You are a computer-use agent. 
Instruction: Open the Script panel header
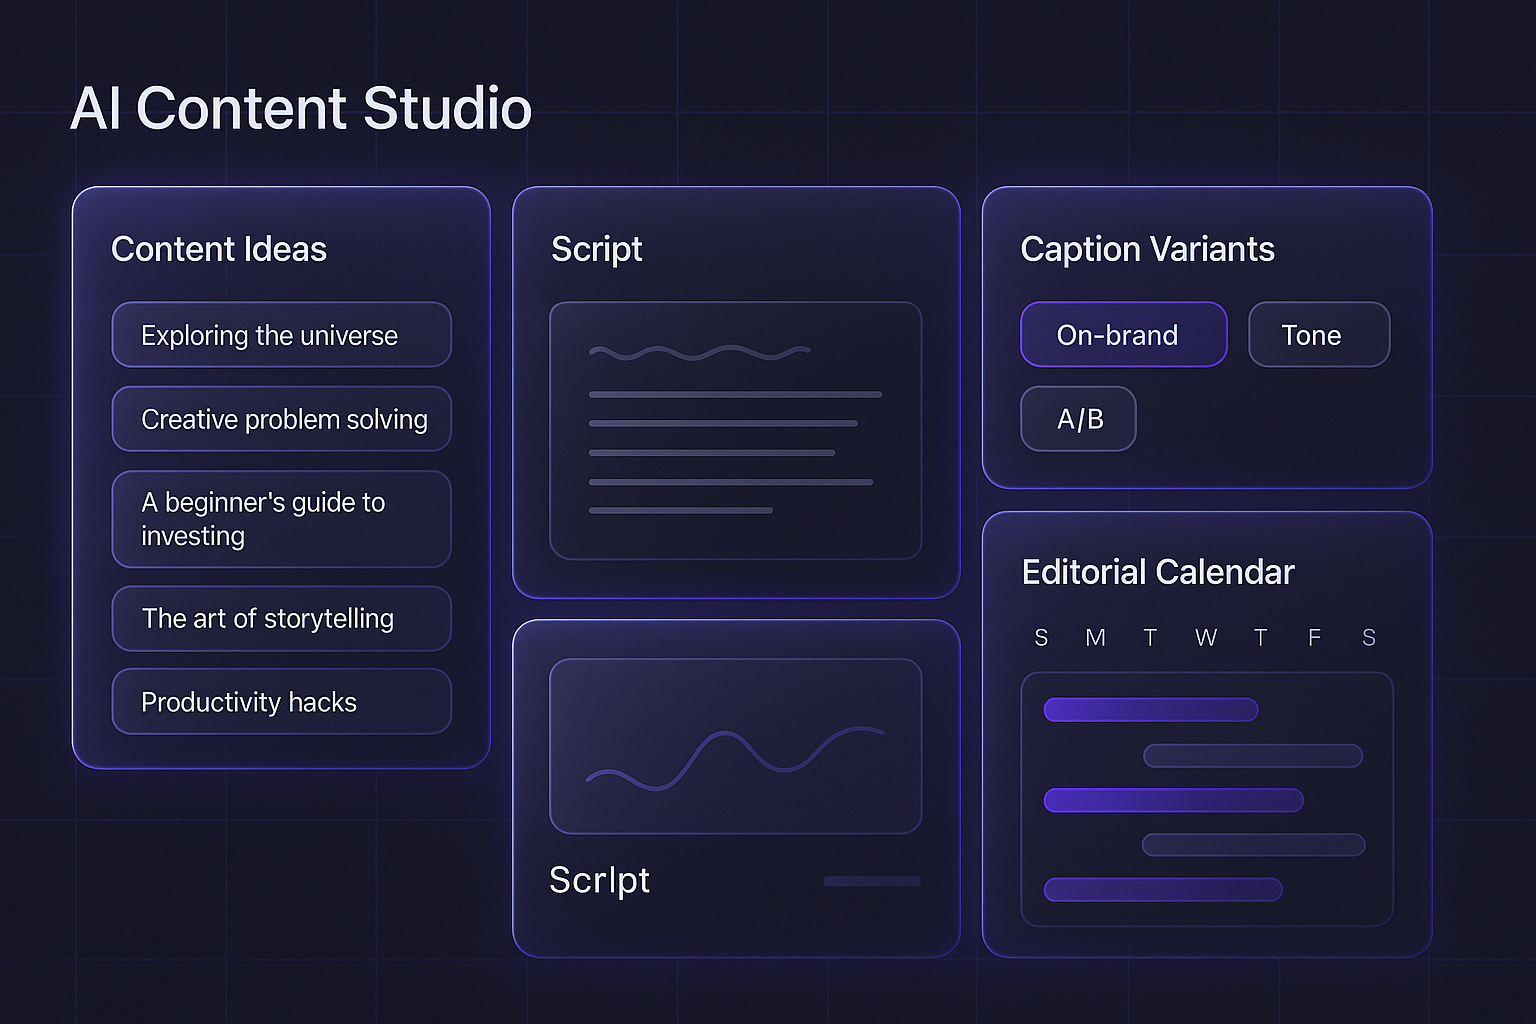pyautogui.click(x=597, y=249)
